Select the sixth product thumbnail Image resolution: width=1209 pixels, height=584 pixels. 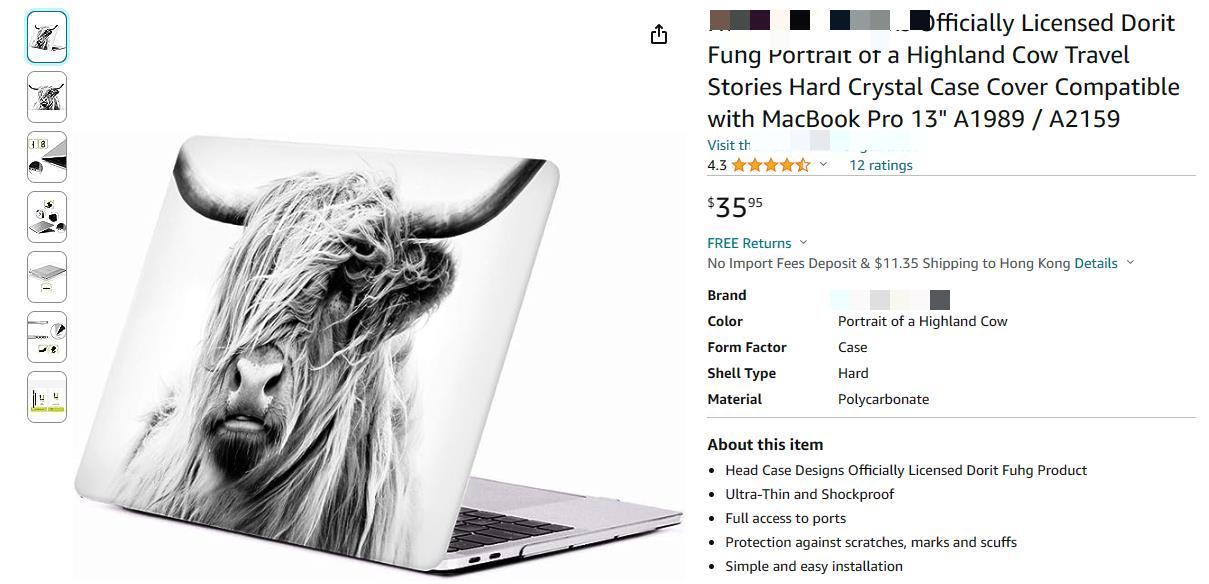(x=47, y=337)
